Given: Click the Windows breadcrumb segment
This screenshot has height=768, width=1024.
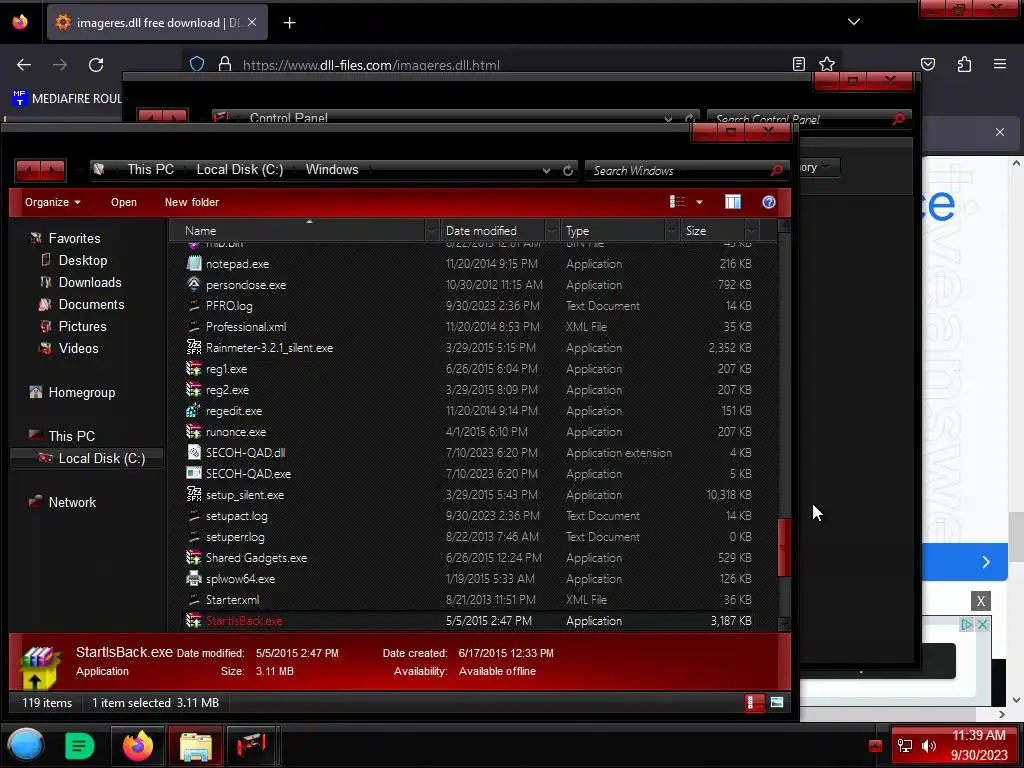Looking at the screenshot, I should (332, 170).
